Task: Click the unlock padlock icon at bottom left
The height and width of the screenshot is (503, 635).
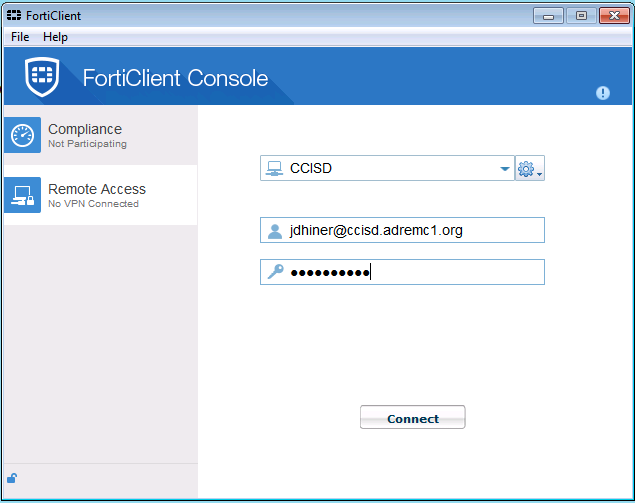Action: click(12, 478)
